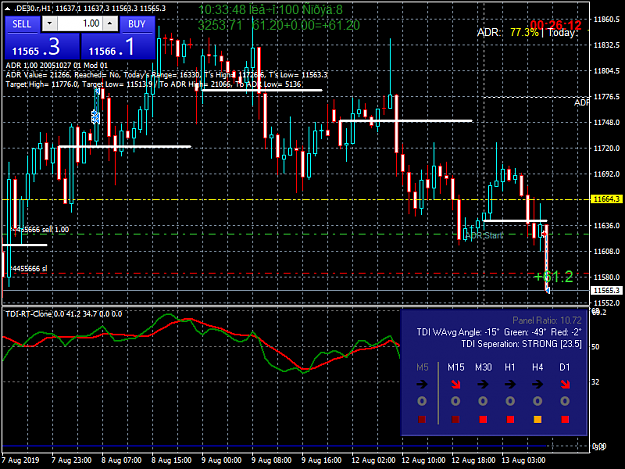Click the yellow 11664.3 price level tag
The image size is (625, 469).
(607, 199)
